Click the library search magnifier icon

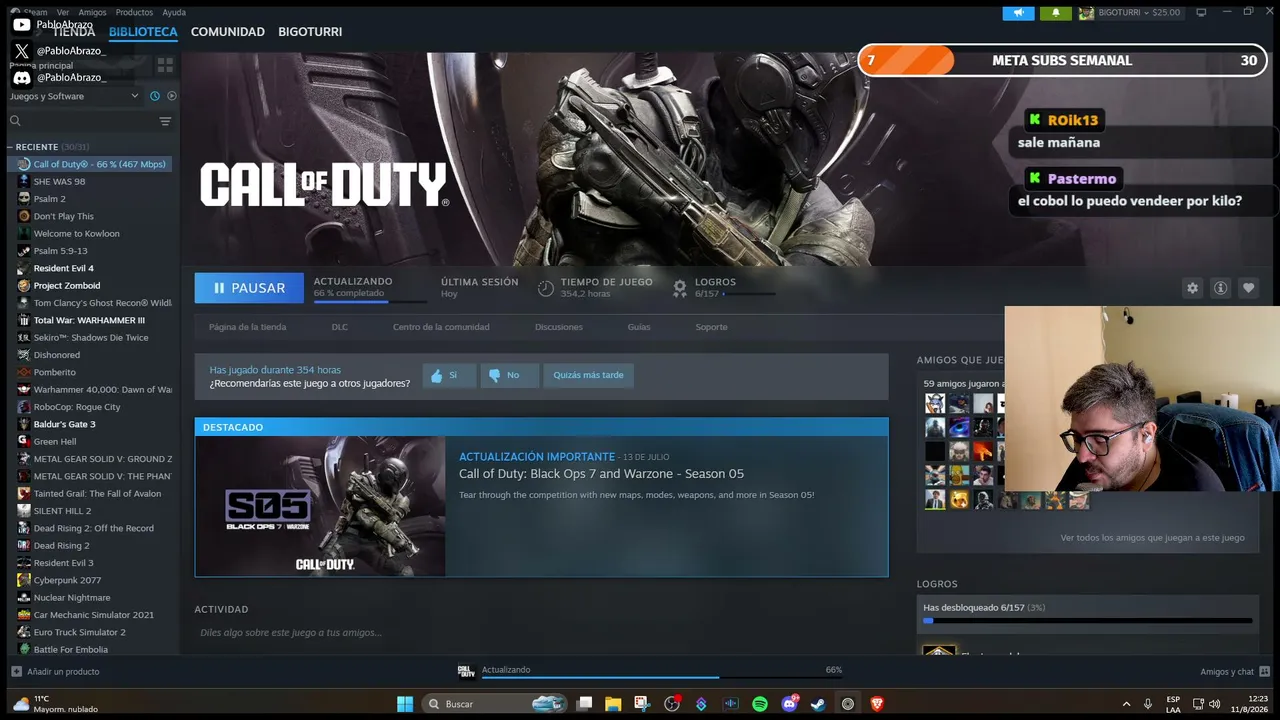[15, 121]
